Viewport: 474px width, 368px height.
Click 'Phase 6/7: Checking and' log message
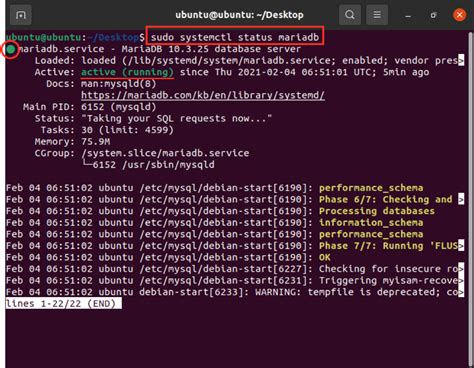coord(386,199)
